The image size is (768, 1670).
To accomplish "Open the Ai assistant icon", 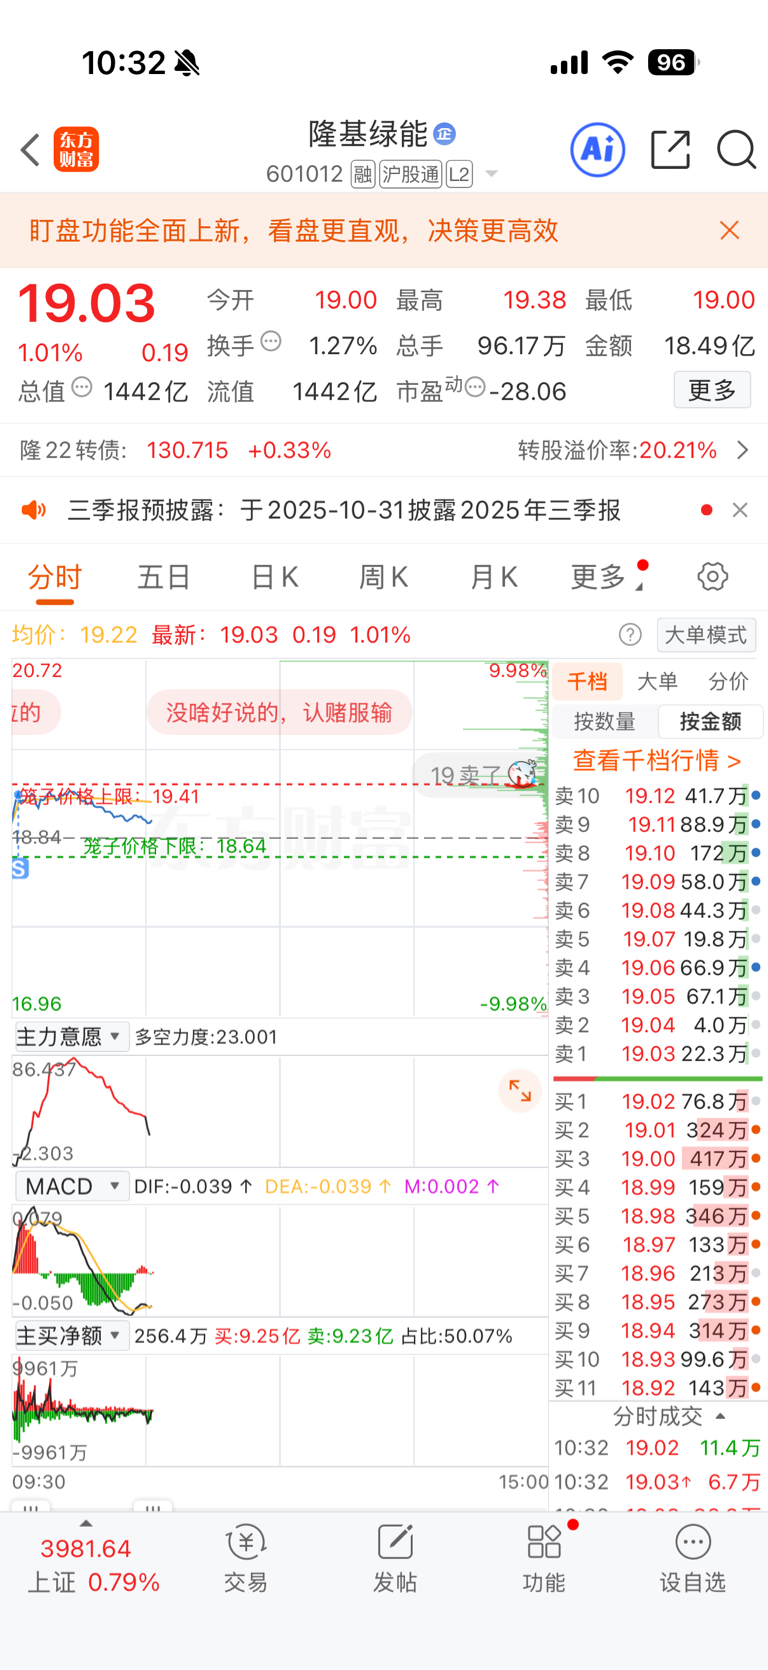I will (598, 150).
